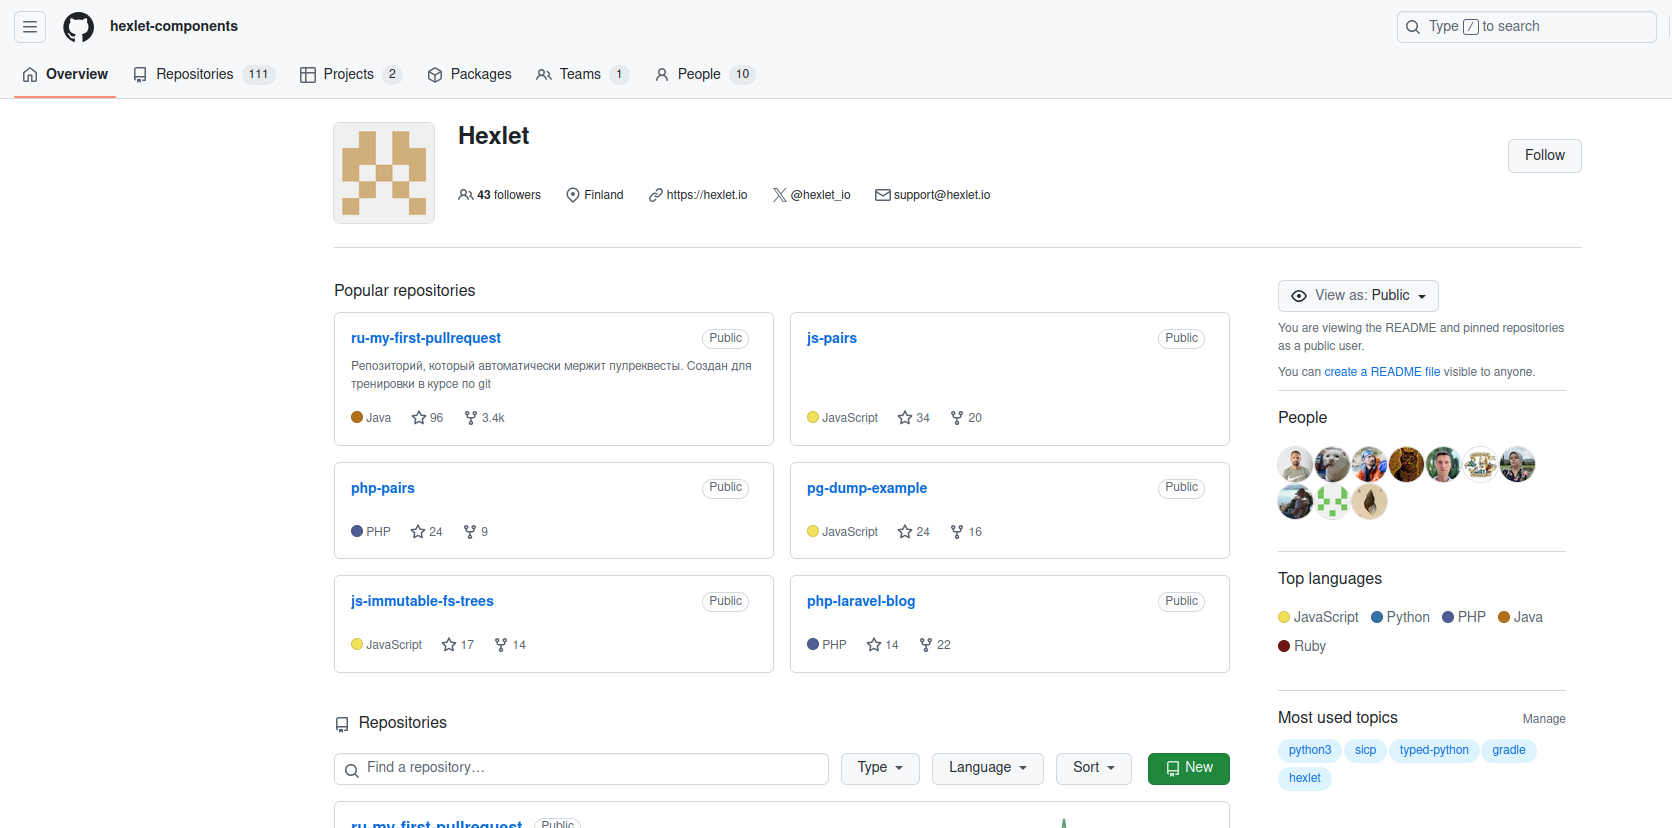This screenshot has width=1672, height=828.
Task: Click the fork icon on php-laravel-blog card
Action: pyautogui.click(x=926, y=645)
